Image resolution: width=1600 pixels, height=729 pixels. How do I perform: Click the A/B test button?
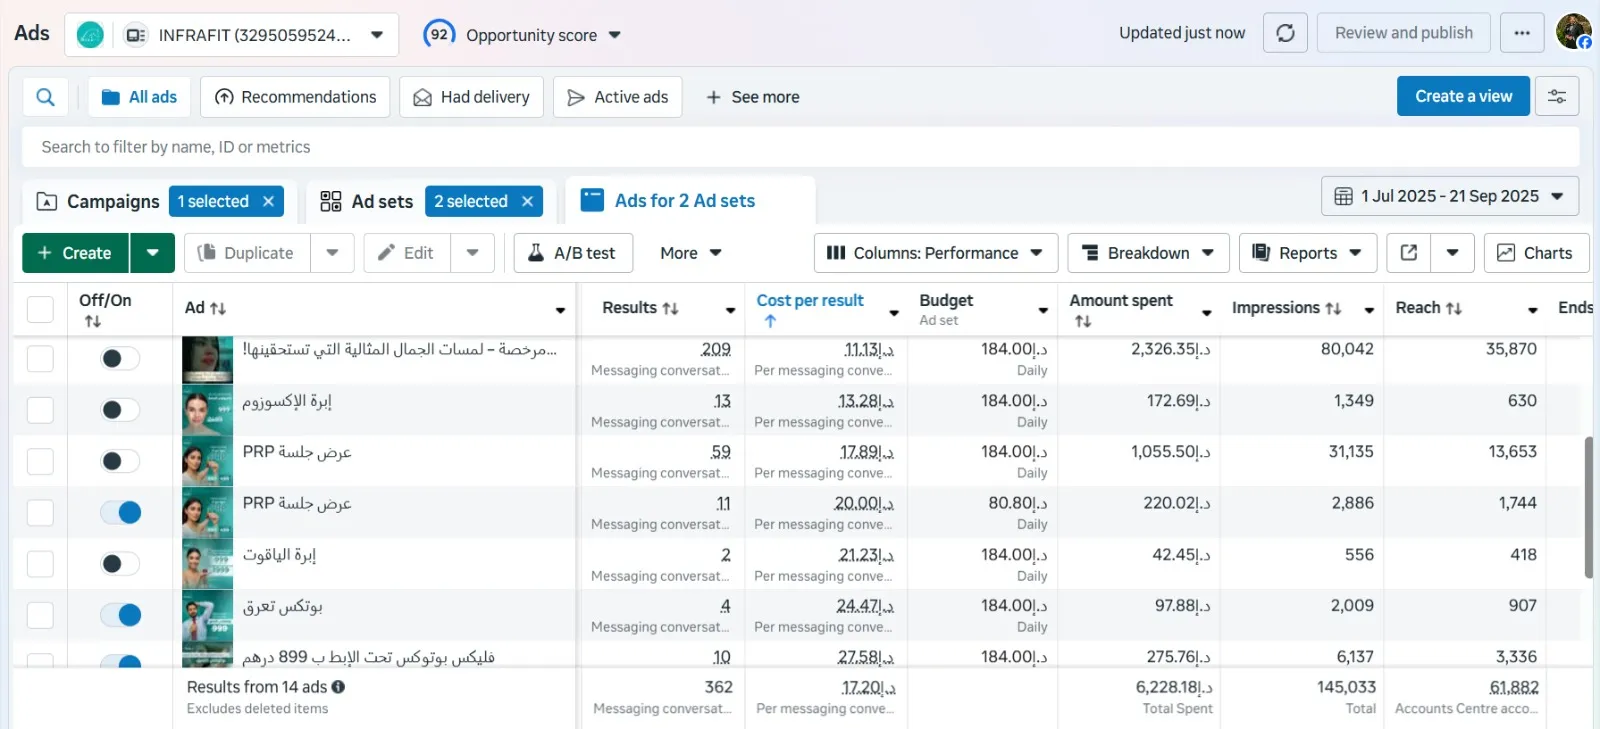tap(573, 253)
